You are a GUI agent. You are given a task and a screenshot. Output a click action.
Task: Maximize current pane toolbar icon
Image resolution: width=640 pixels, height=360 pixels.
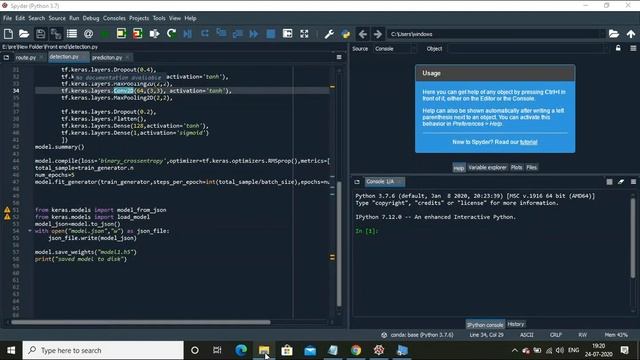[x=287, y=34]
